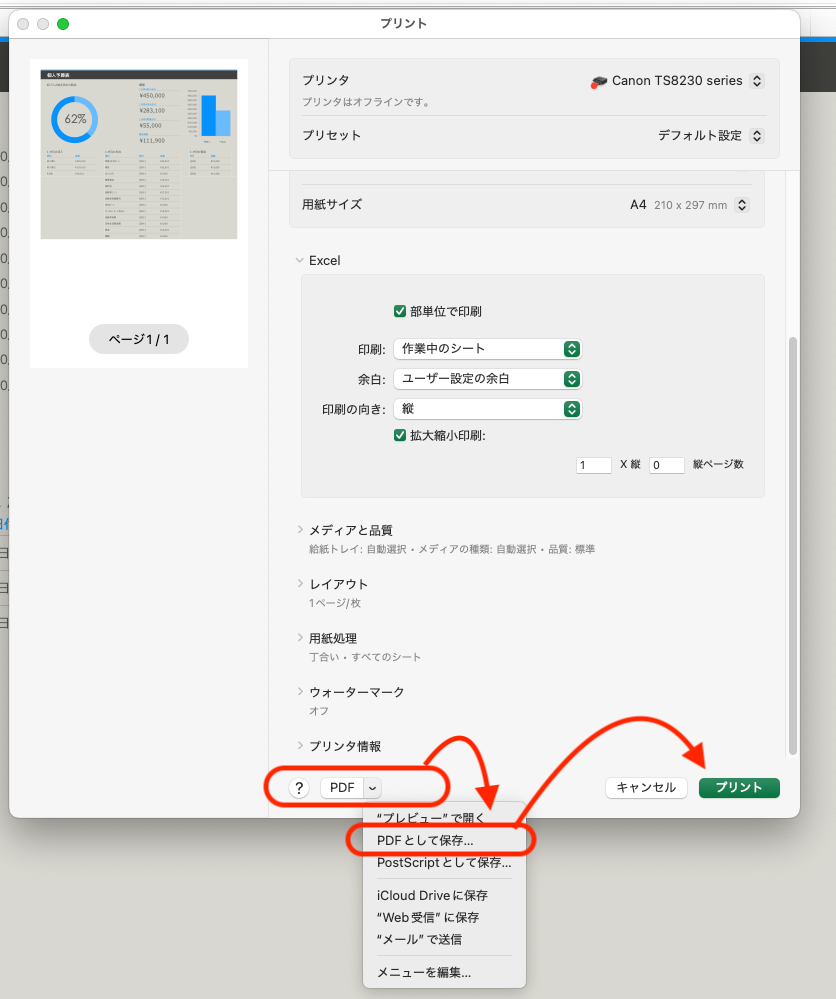The width and height of the screenshot is (836, 999).
Task: Click the PDF button
Action: pos(342,787)
